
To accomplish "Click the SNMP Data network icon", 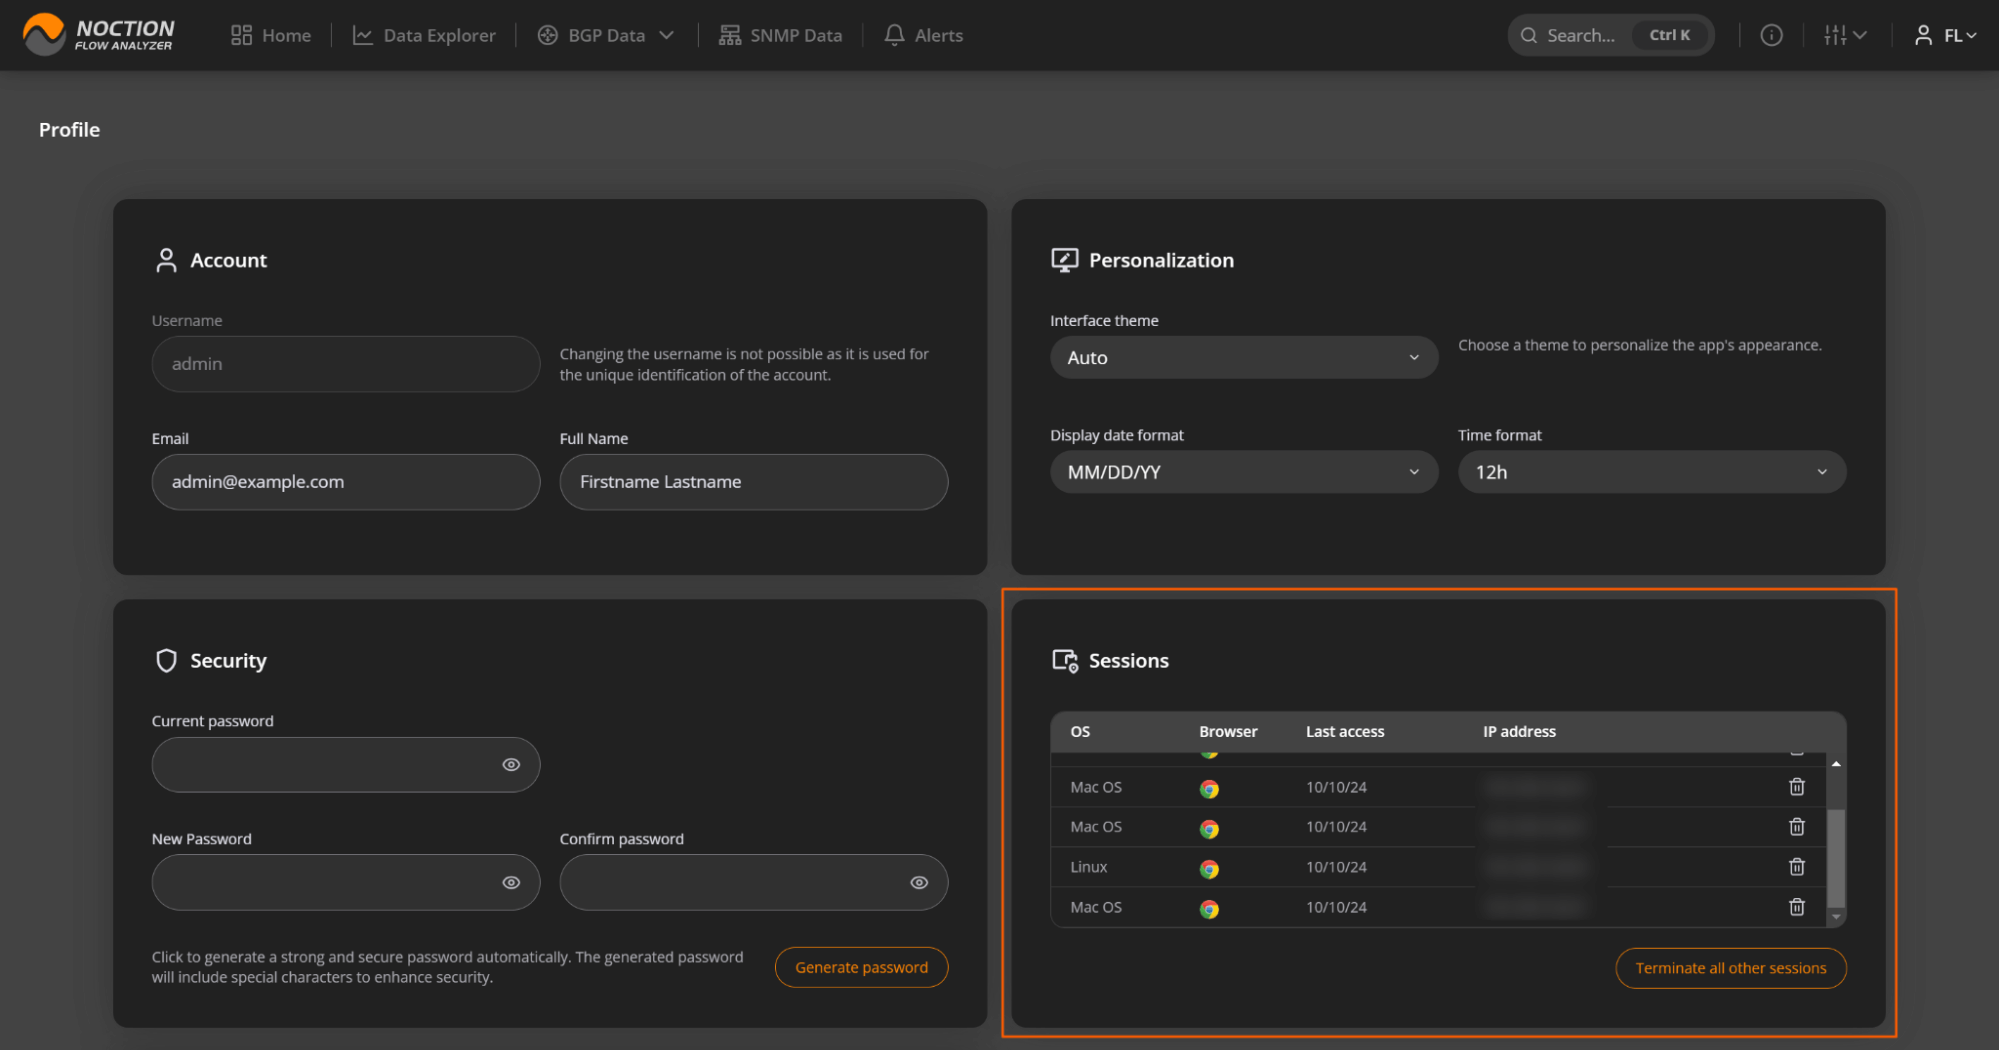I will coord(730,35).
